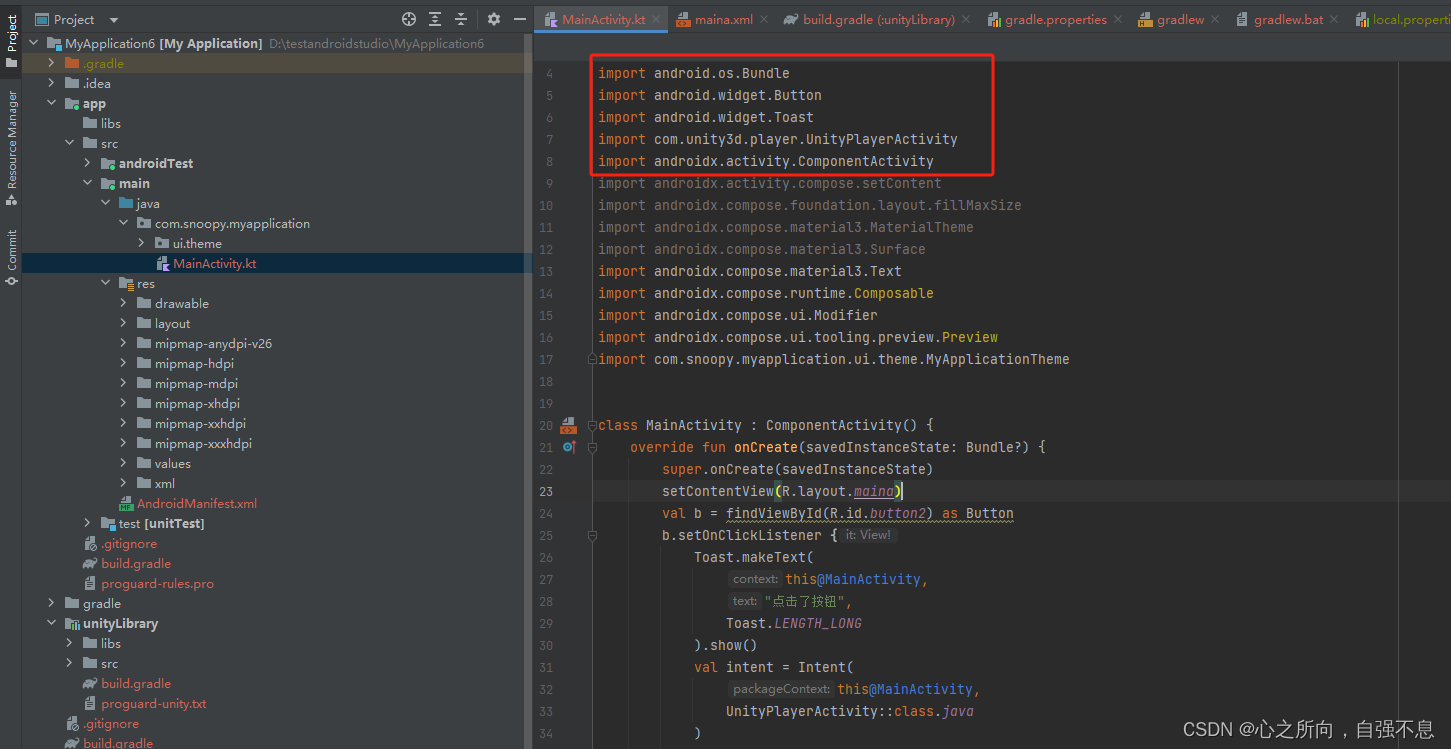Image resolution: width=1451 pixels, height=749 pixels.
Task: Close the MainActivity.kt tab
Action: pos(657,19)
